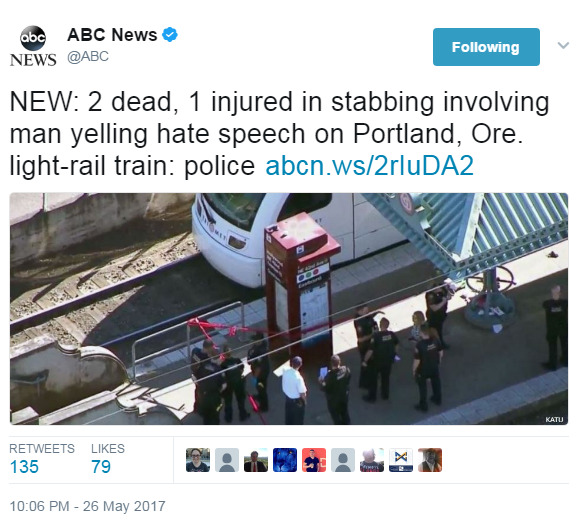Image resolution: width=579 pixels, height=521 pixels.
Task: Open second default gray silhouette avatar
Action: tap(343, 460)
